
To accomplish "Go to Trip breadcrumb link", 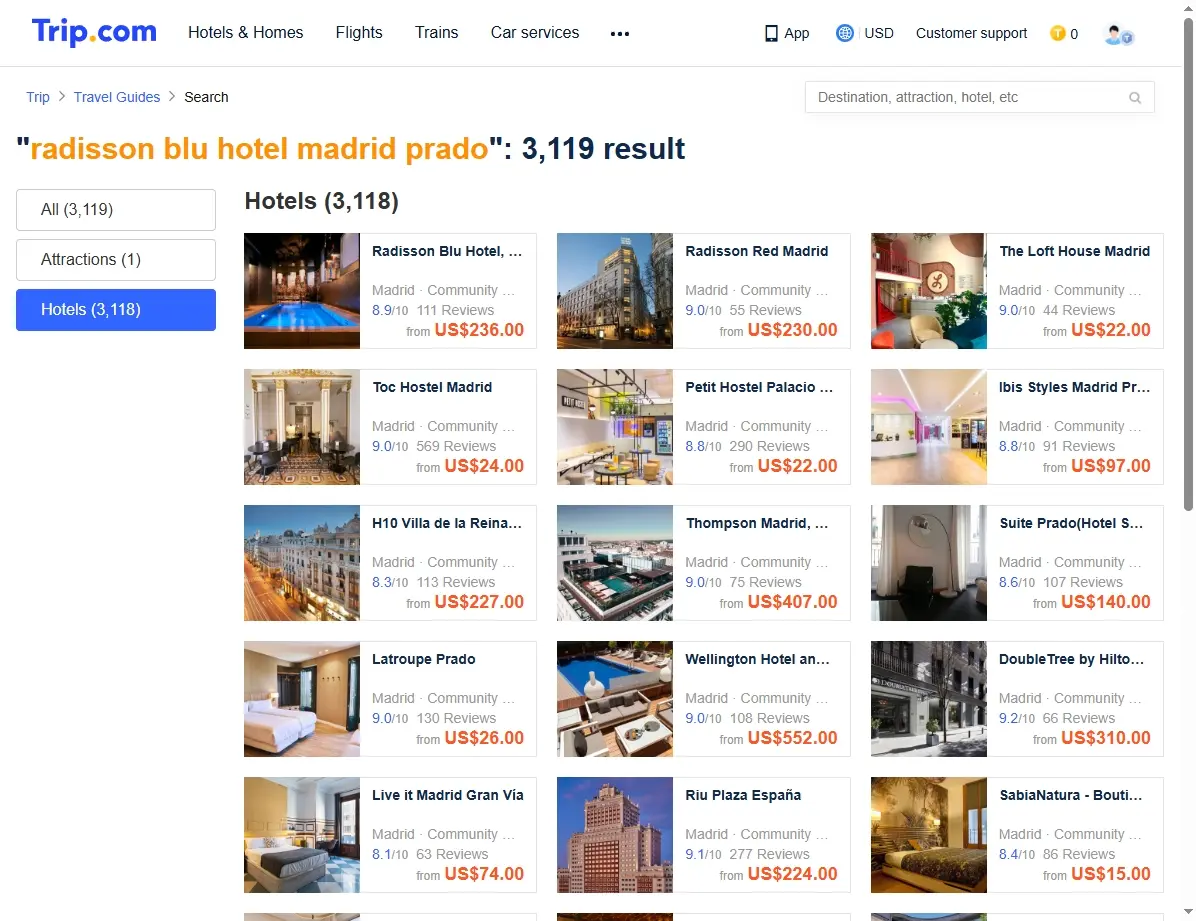I will click(x=37, y=97).
